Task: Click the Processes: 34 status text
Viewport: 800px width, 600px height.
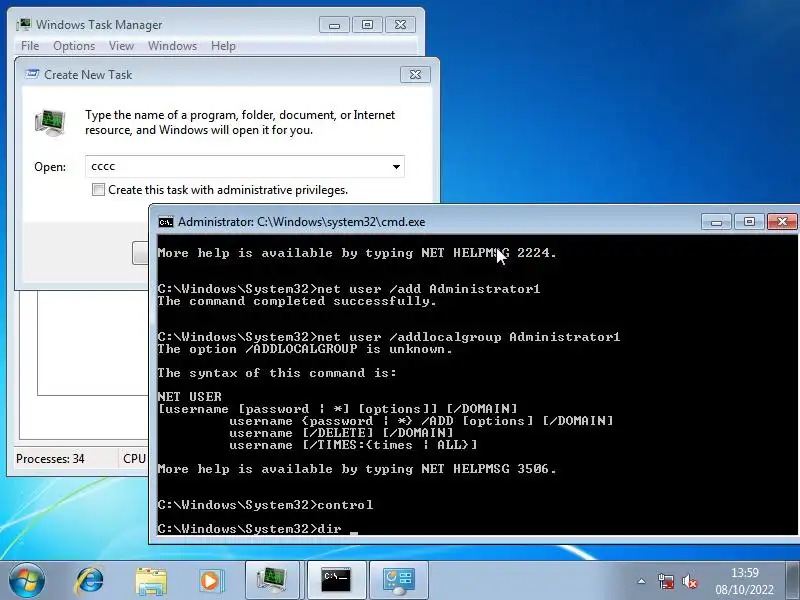Action: [50, 459]
